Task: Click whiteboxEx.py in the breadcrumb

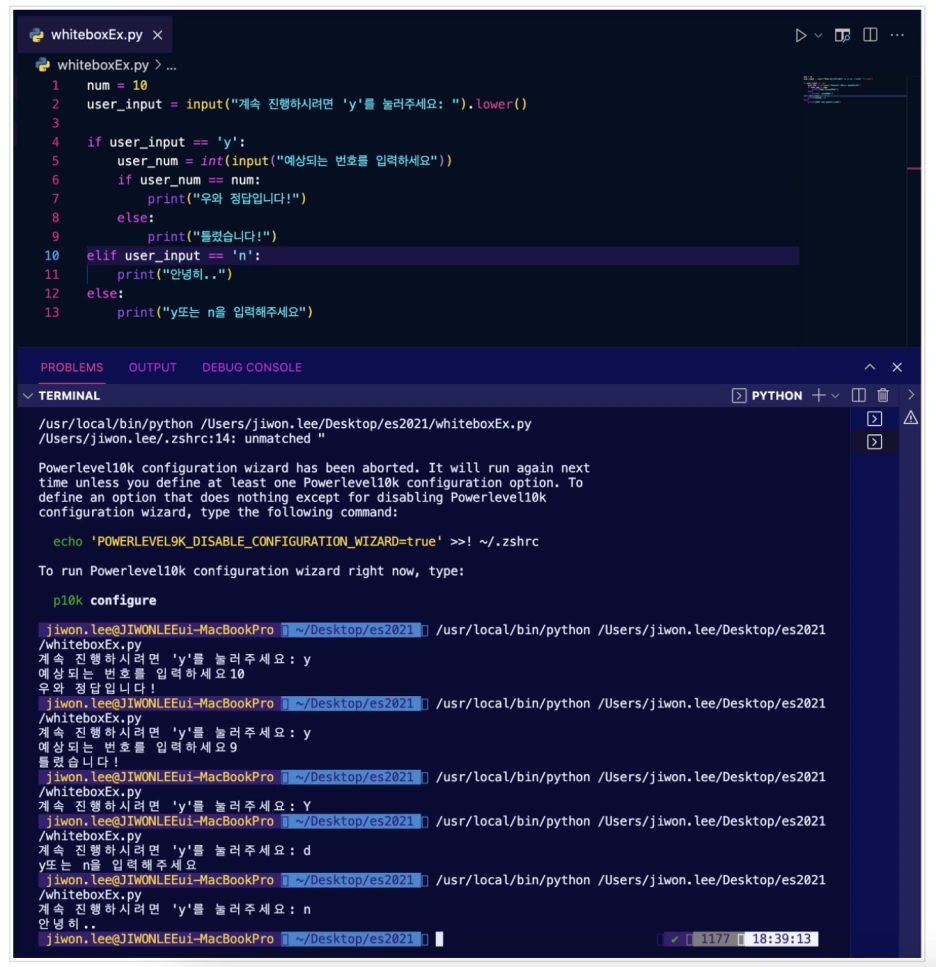Action: point(102,65)
